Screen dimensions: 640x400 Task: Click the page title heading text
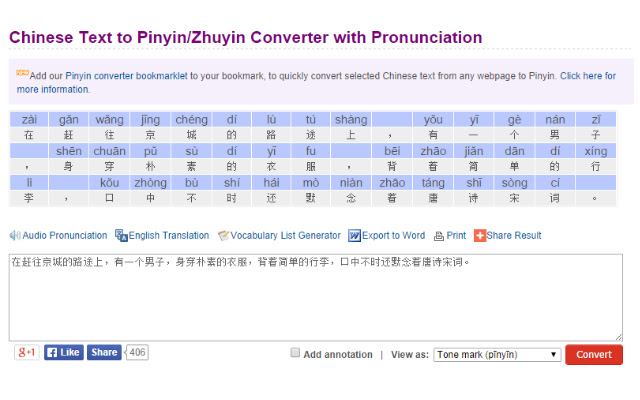(245, 37)
